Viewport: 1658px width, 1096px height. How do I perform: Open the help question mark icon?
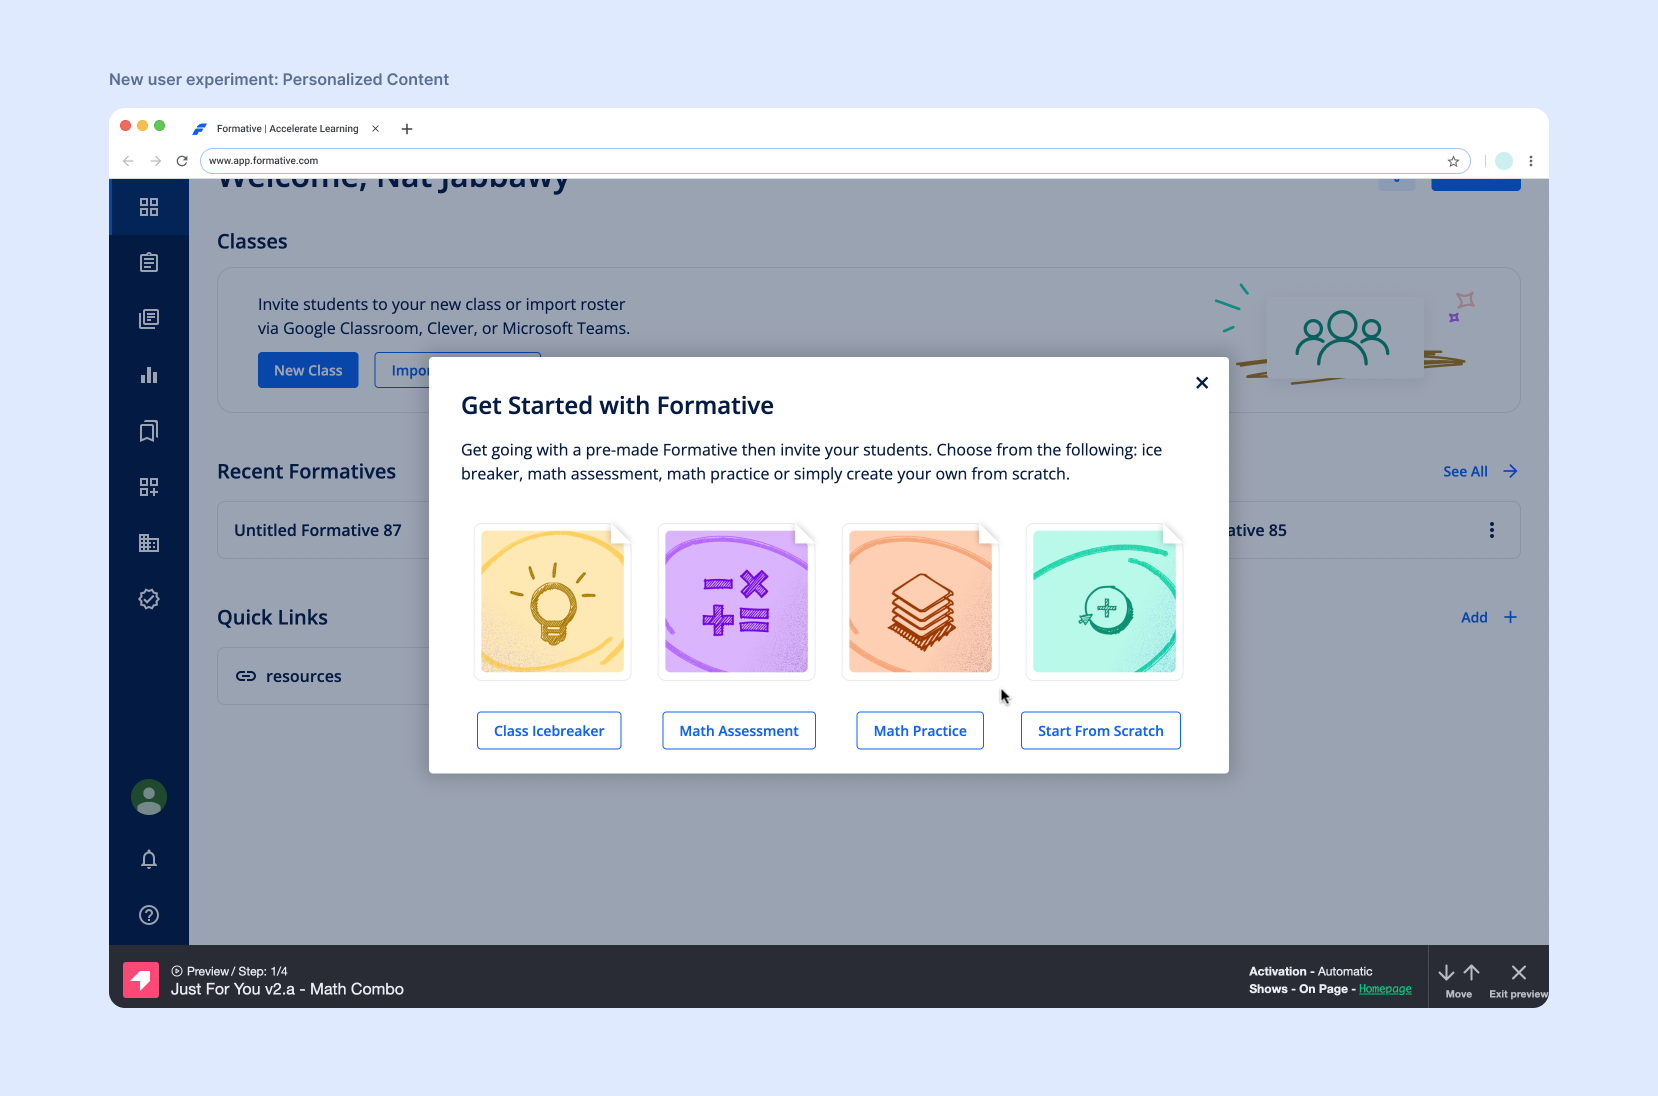pyautogui.click(x=149, y=915)
